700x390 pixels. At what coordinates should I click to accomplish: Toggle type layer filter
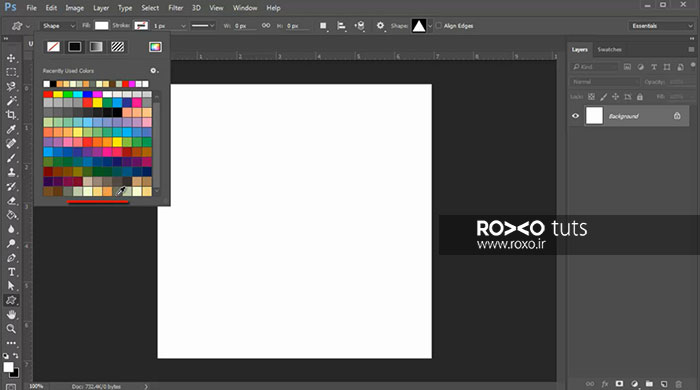pyautogui.click(x=654, y=67)
